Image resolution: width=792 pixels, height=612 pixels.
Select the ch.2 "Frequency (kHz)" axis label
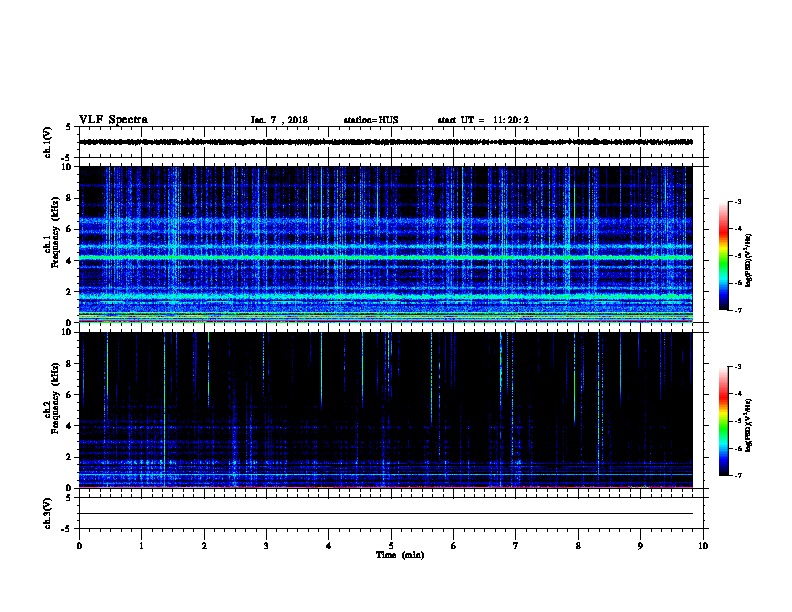tap(56, 398)
